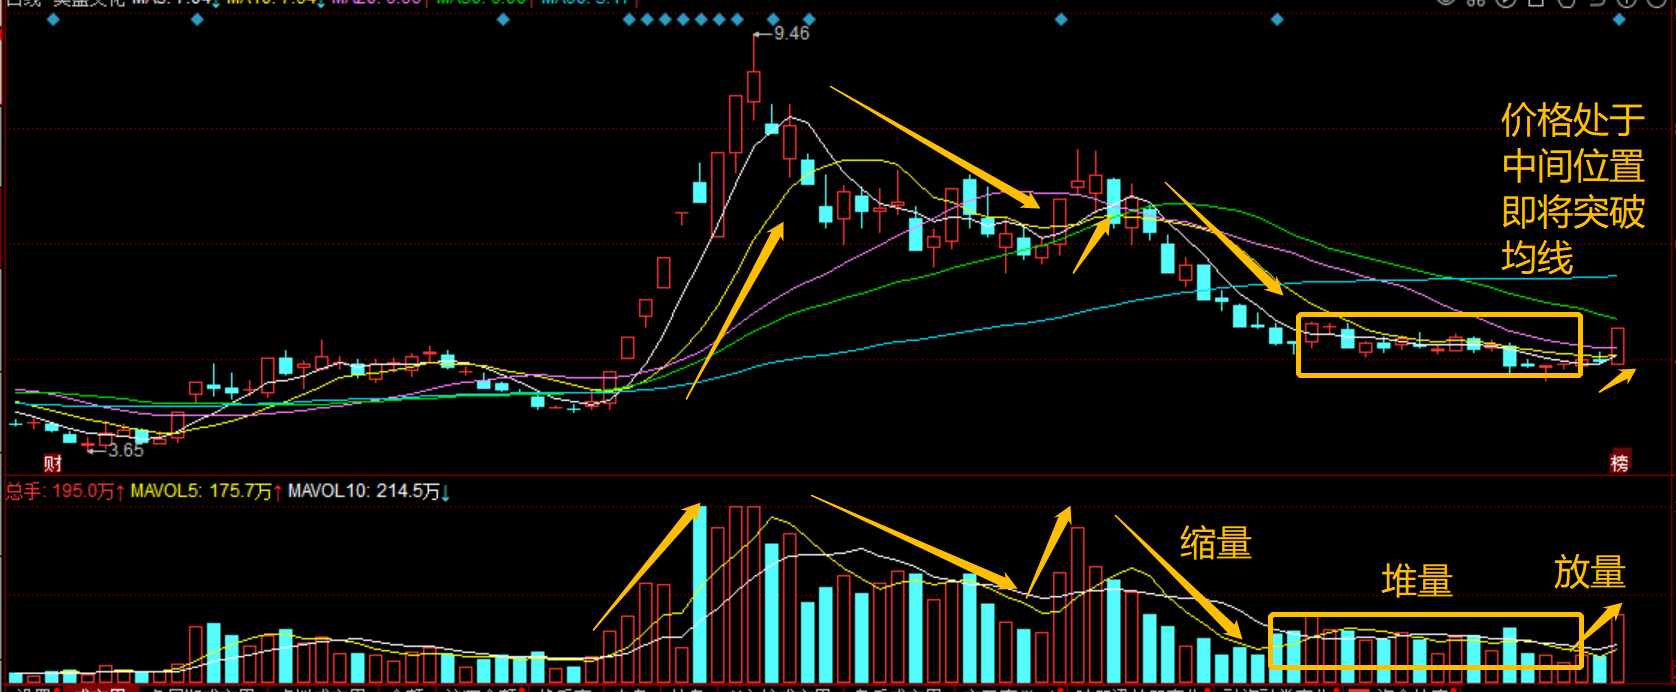
Task: Click the red 榜 badge at chart's right edge
Action: click(1619, 462)
